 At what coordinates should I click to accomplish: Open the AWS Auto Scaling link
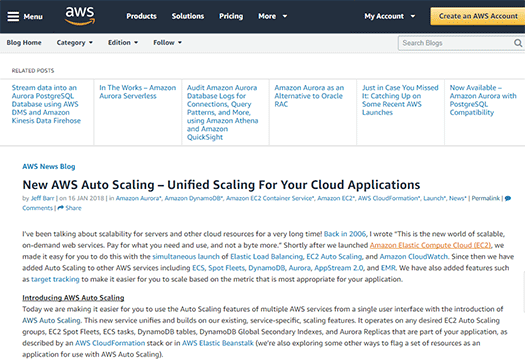(x=52, y=320)
